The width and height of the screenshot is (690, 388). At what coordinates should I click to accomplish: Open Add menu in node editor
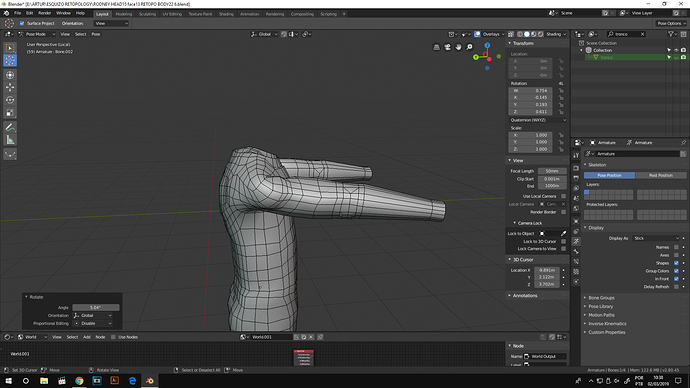click(87, 337)
